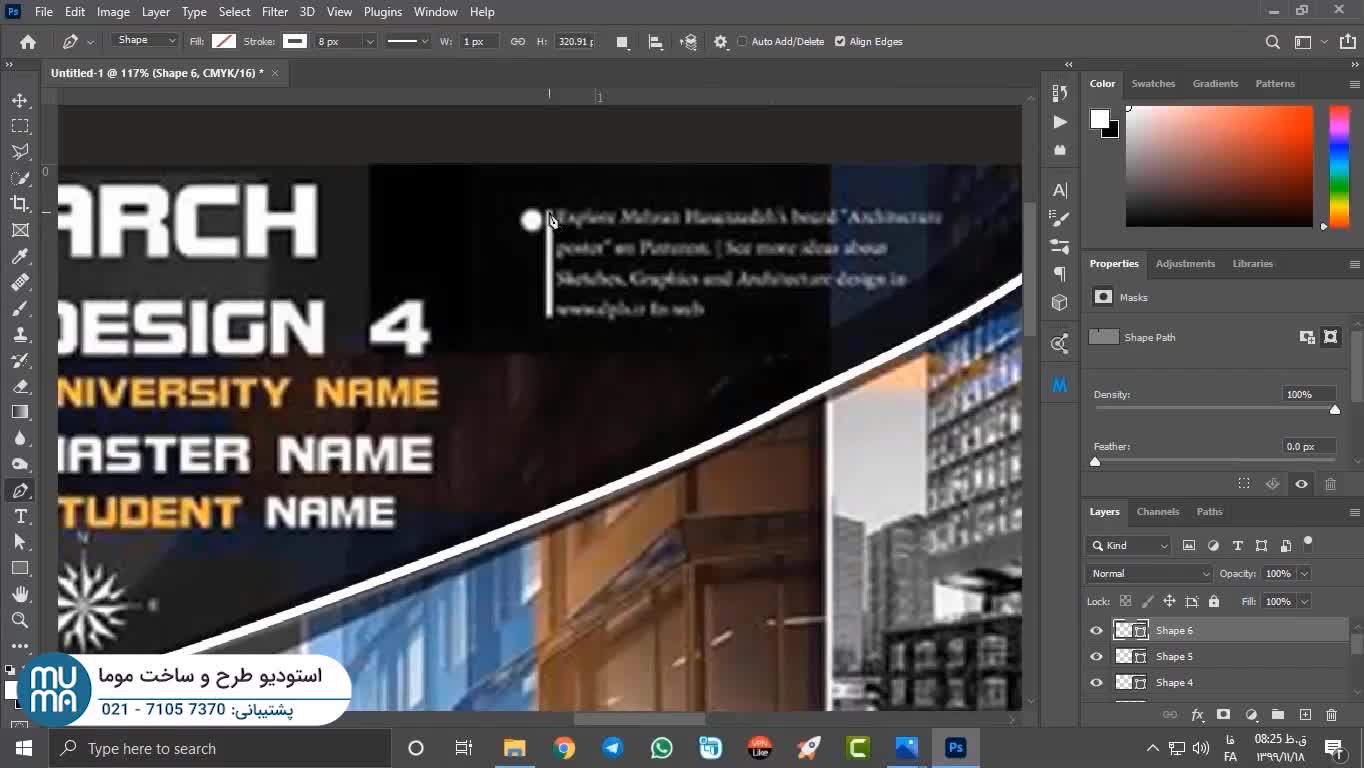Image resolution: width=1364 pixels, height=768 pixels.
Task: Open the Shape tool mode dropdown
Action: (145, 41)
